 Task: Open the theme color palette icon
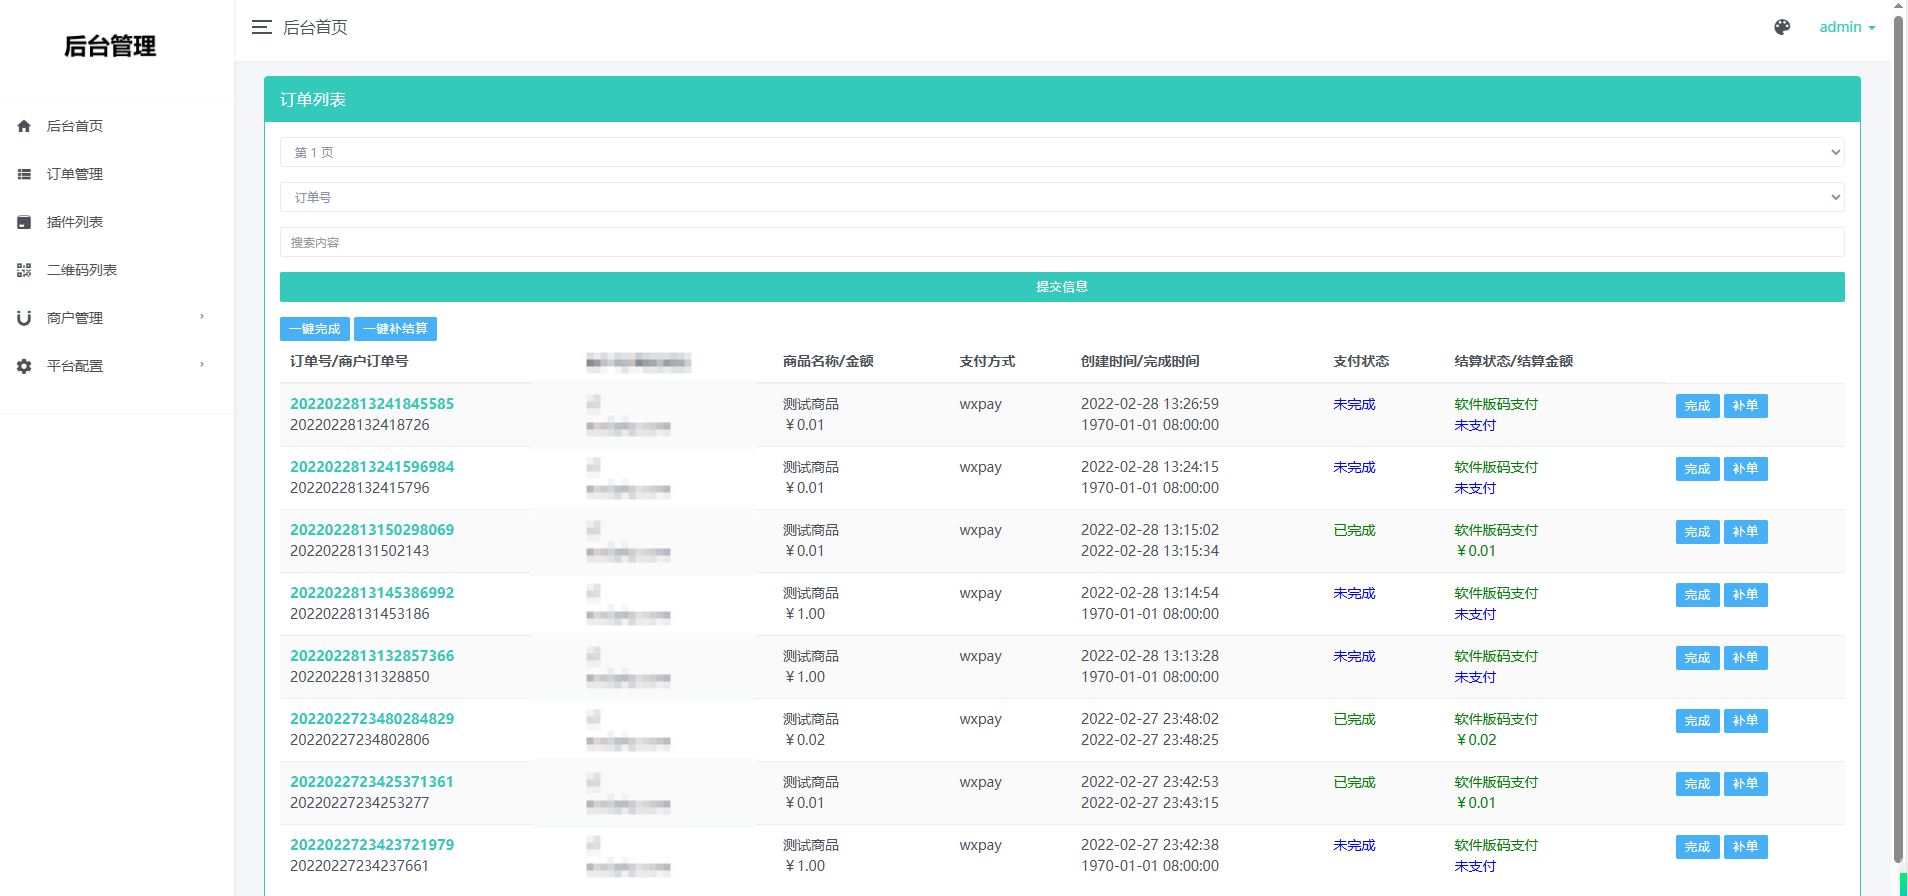pyautogui.click(x=1782, y=27)
